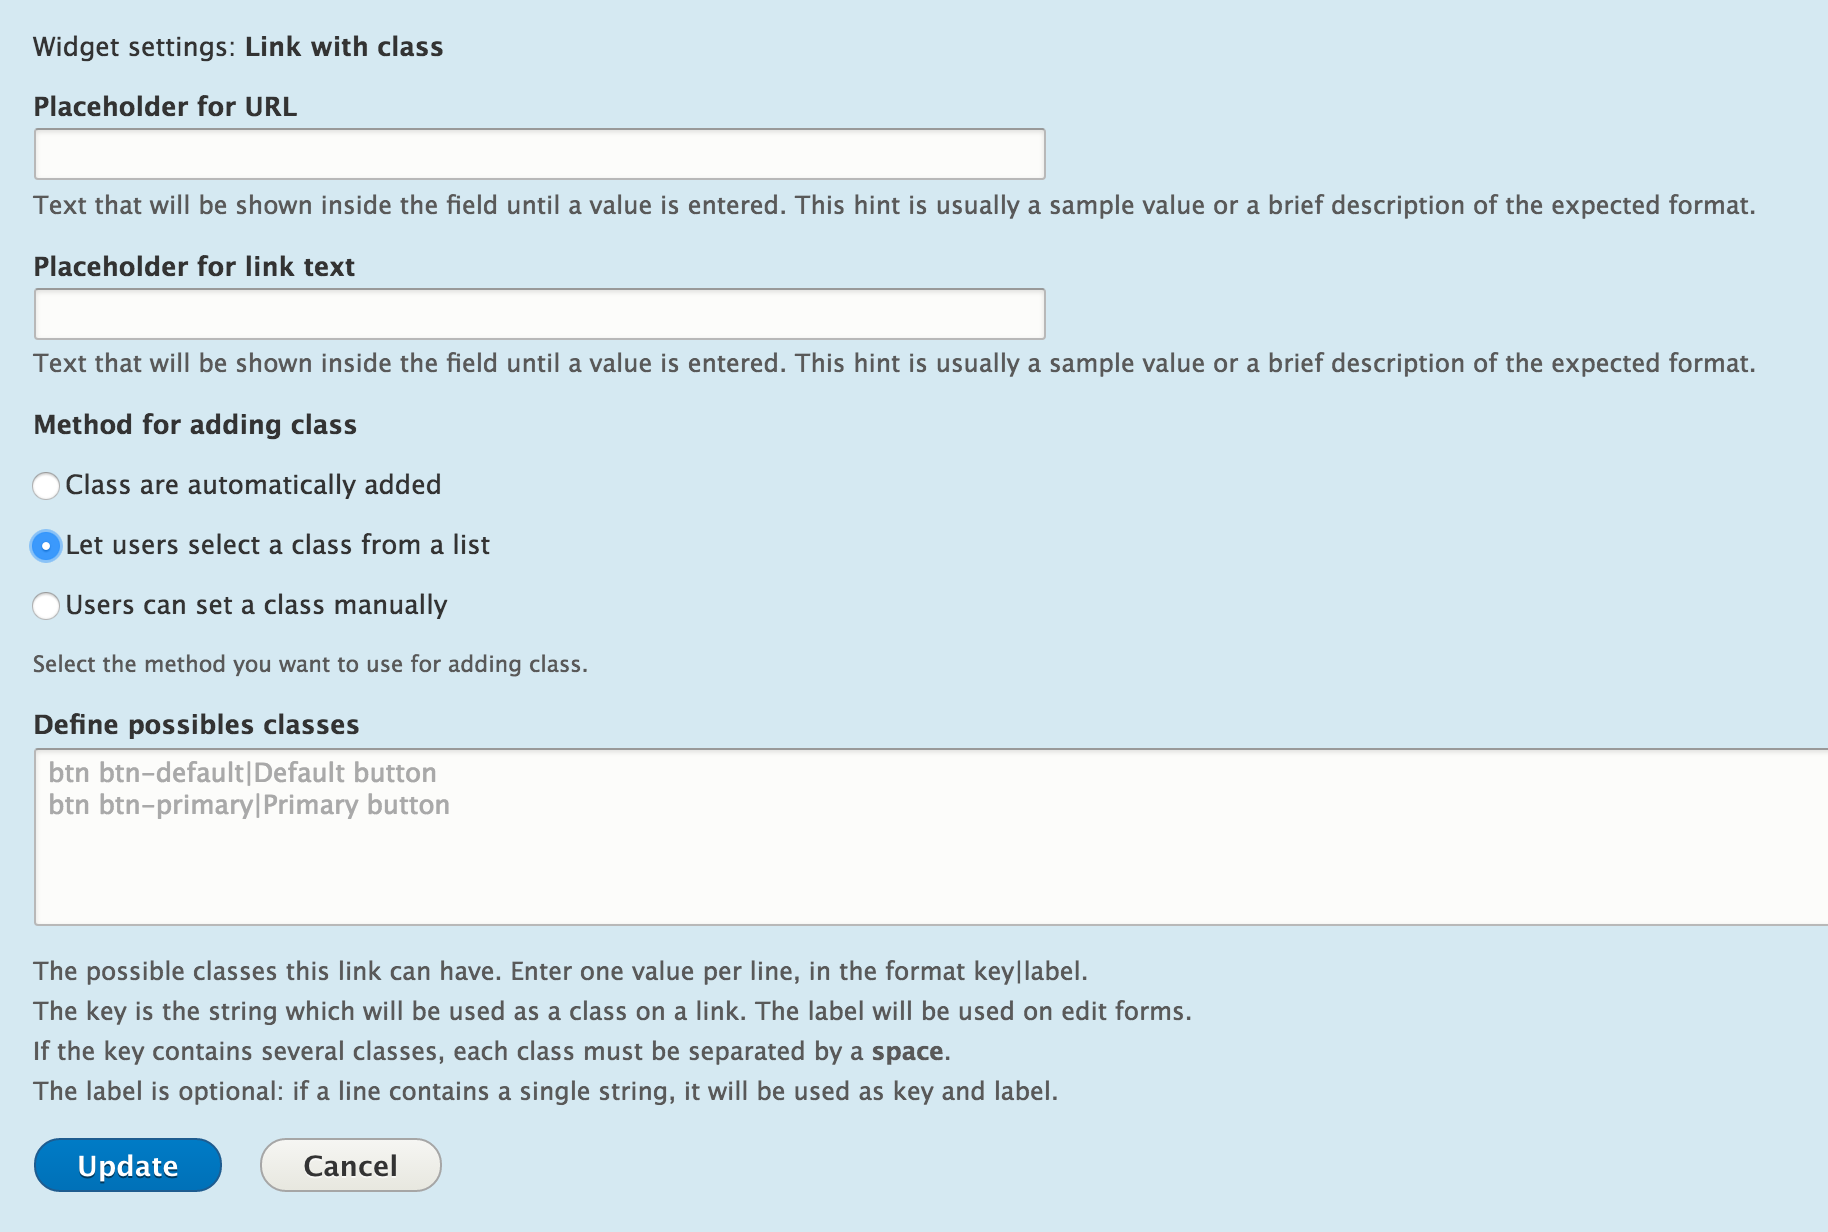Screen dimensions: 1828x1232
Task: Cancel the widget settings changes
Action: click(x=350, y=1165)
